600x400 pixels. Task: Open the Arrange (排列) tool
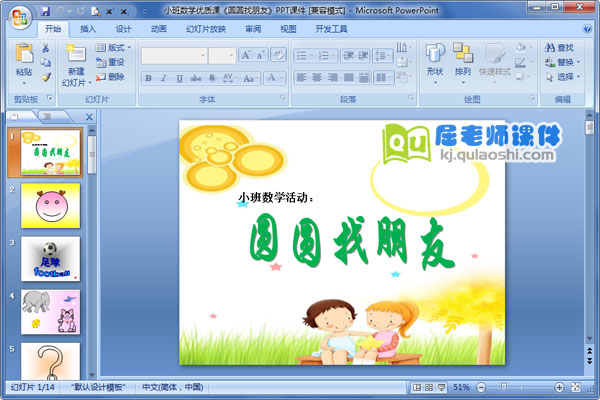pos(463,53)
